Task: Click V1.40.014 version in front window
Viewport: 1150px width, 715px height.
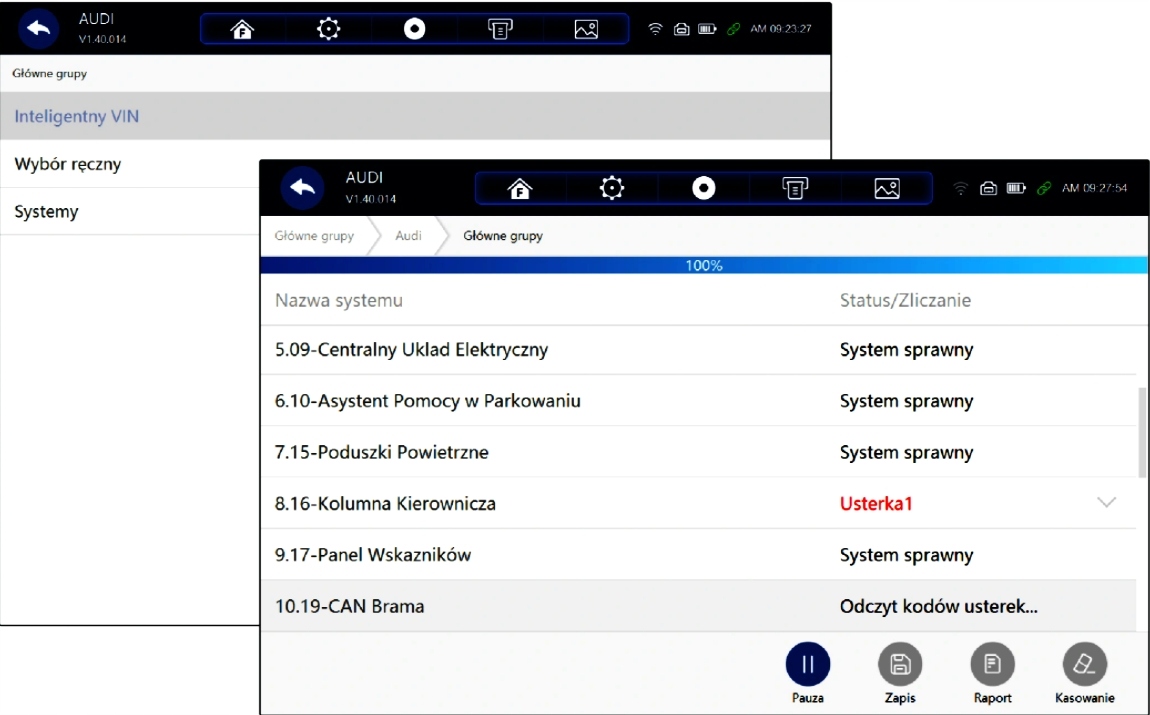Action: (371, 199)
